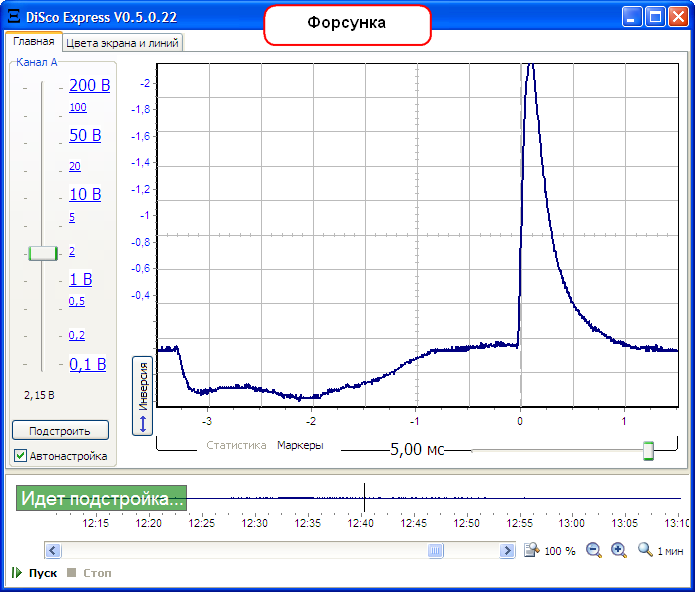
Task: Click the DiSco Express title bar icon
Action: pos(13,17)
